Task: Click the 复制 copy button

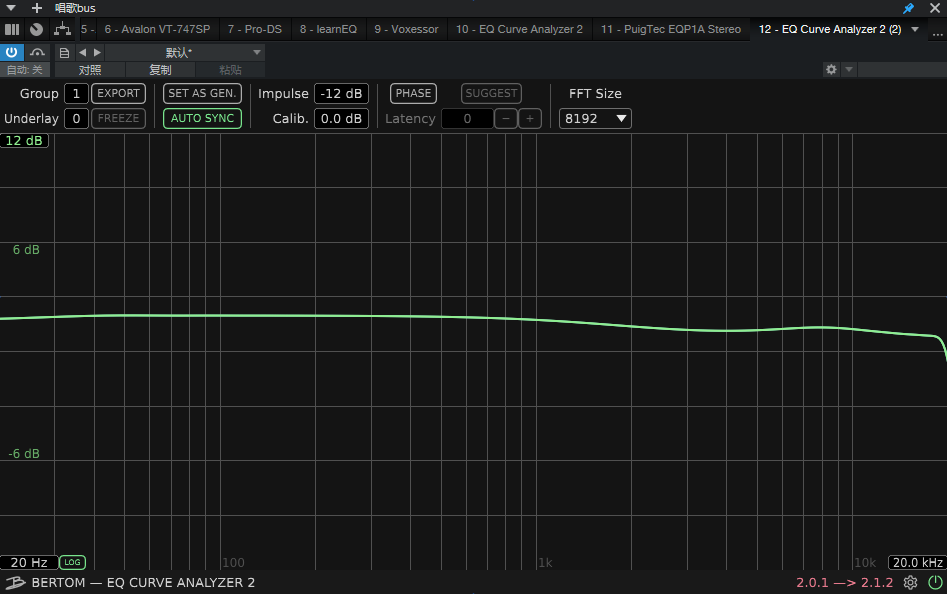Action: (x=160, y=70)
